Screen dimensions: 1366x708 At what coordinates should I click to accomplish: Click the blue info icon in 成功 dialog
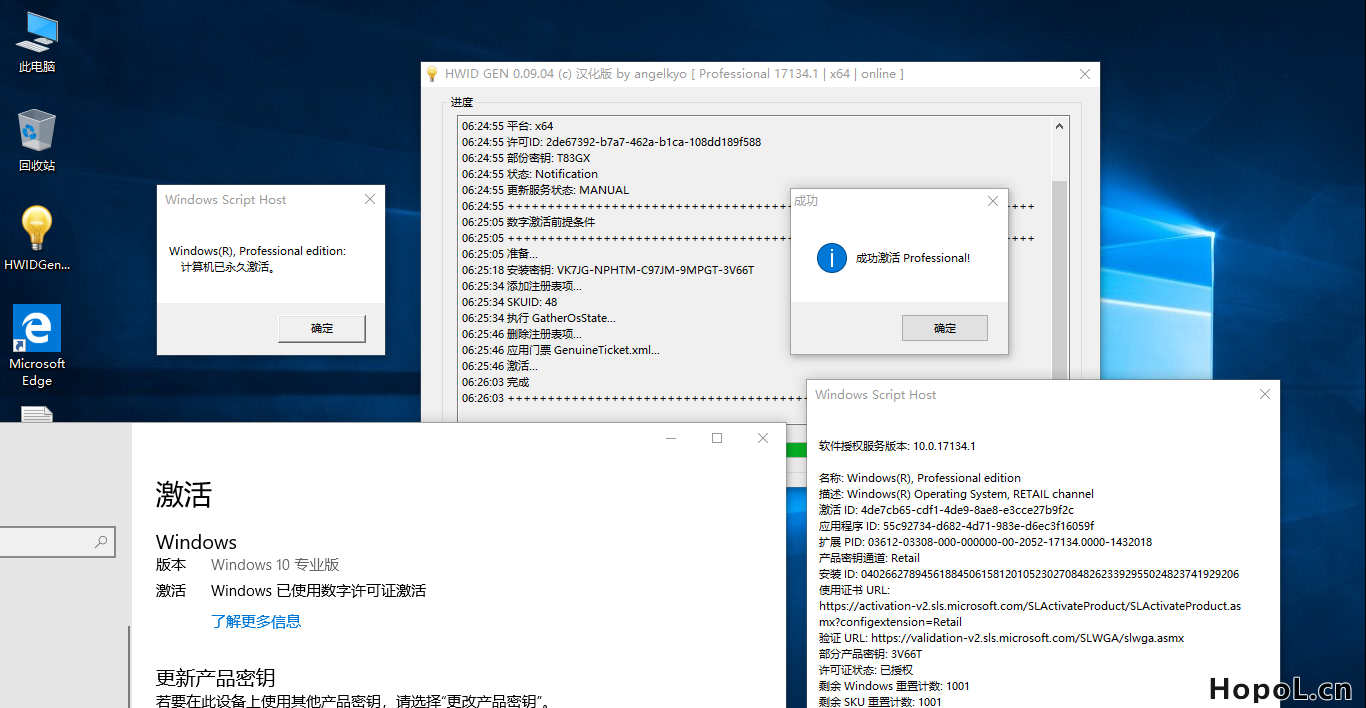coord(832,258)
